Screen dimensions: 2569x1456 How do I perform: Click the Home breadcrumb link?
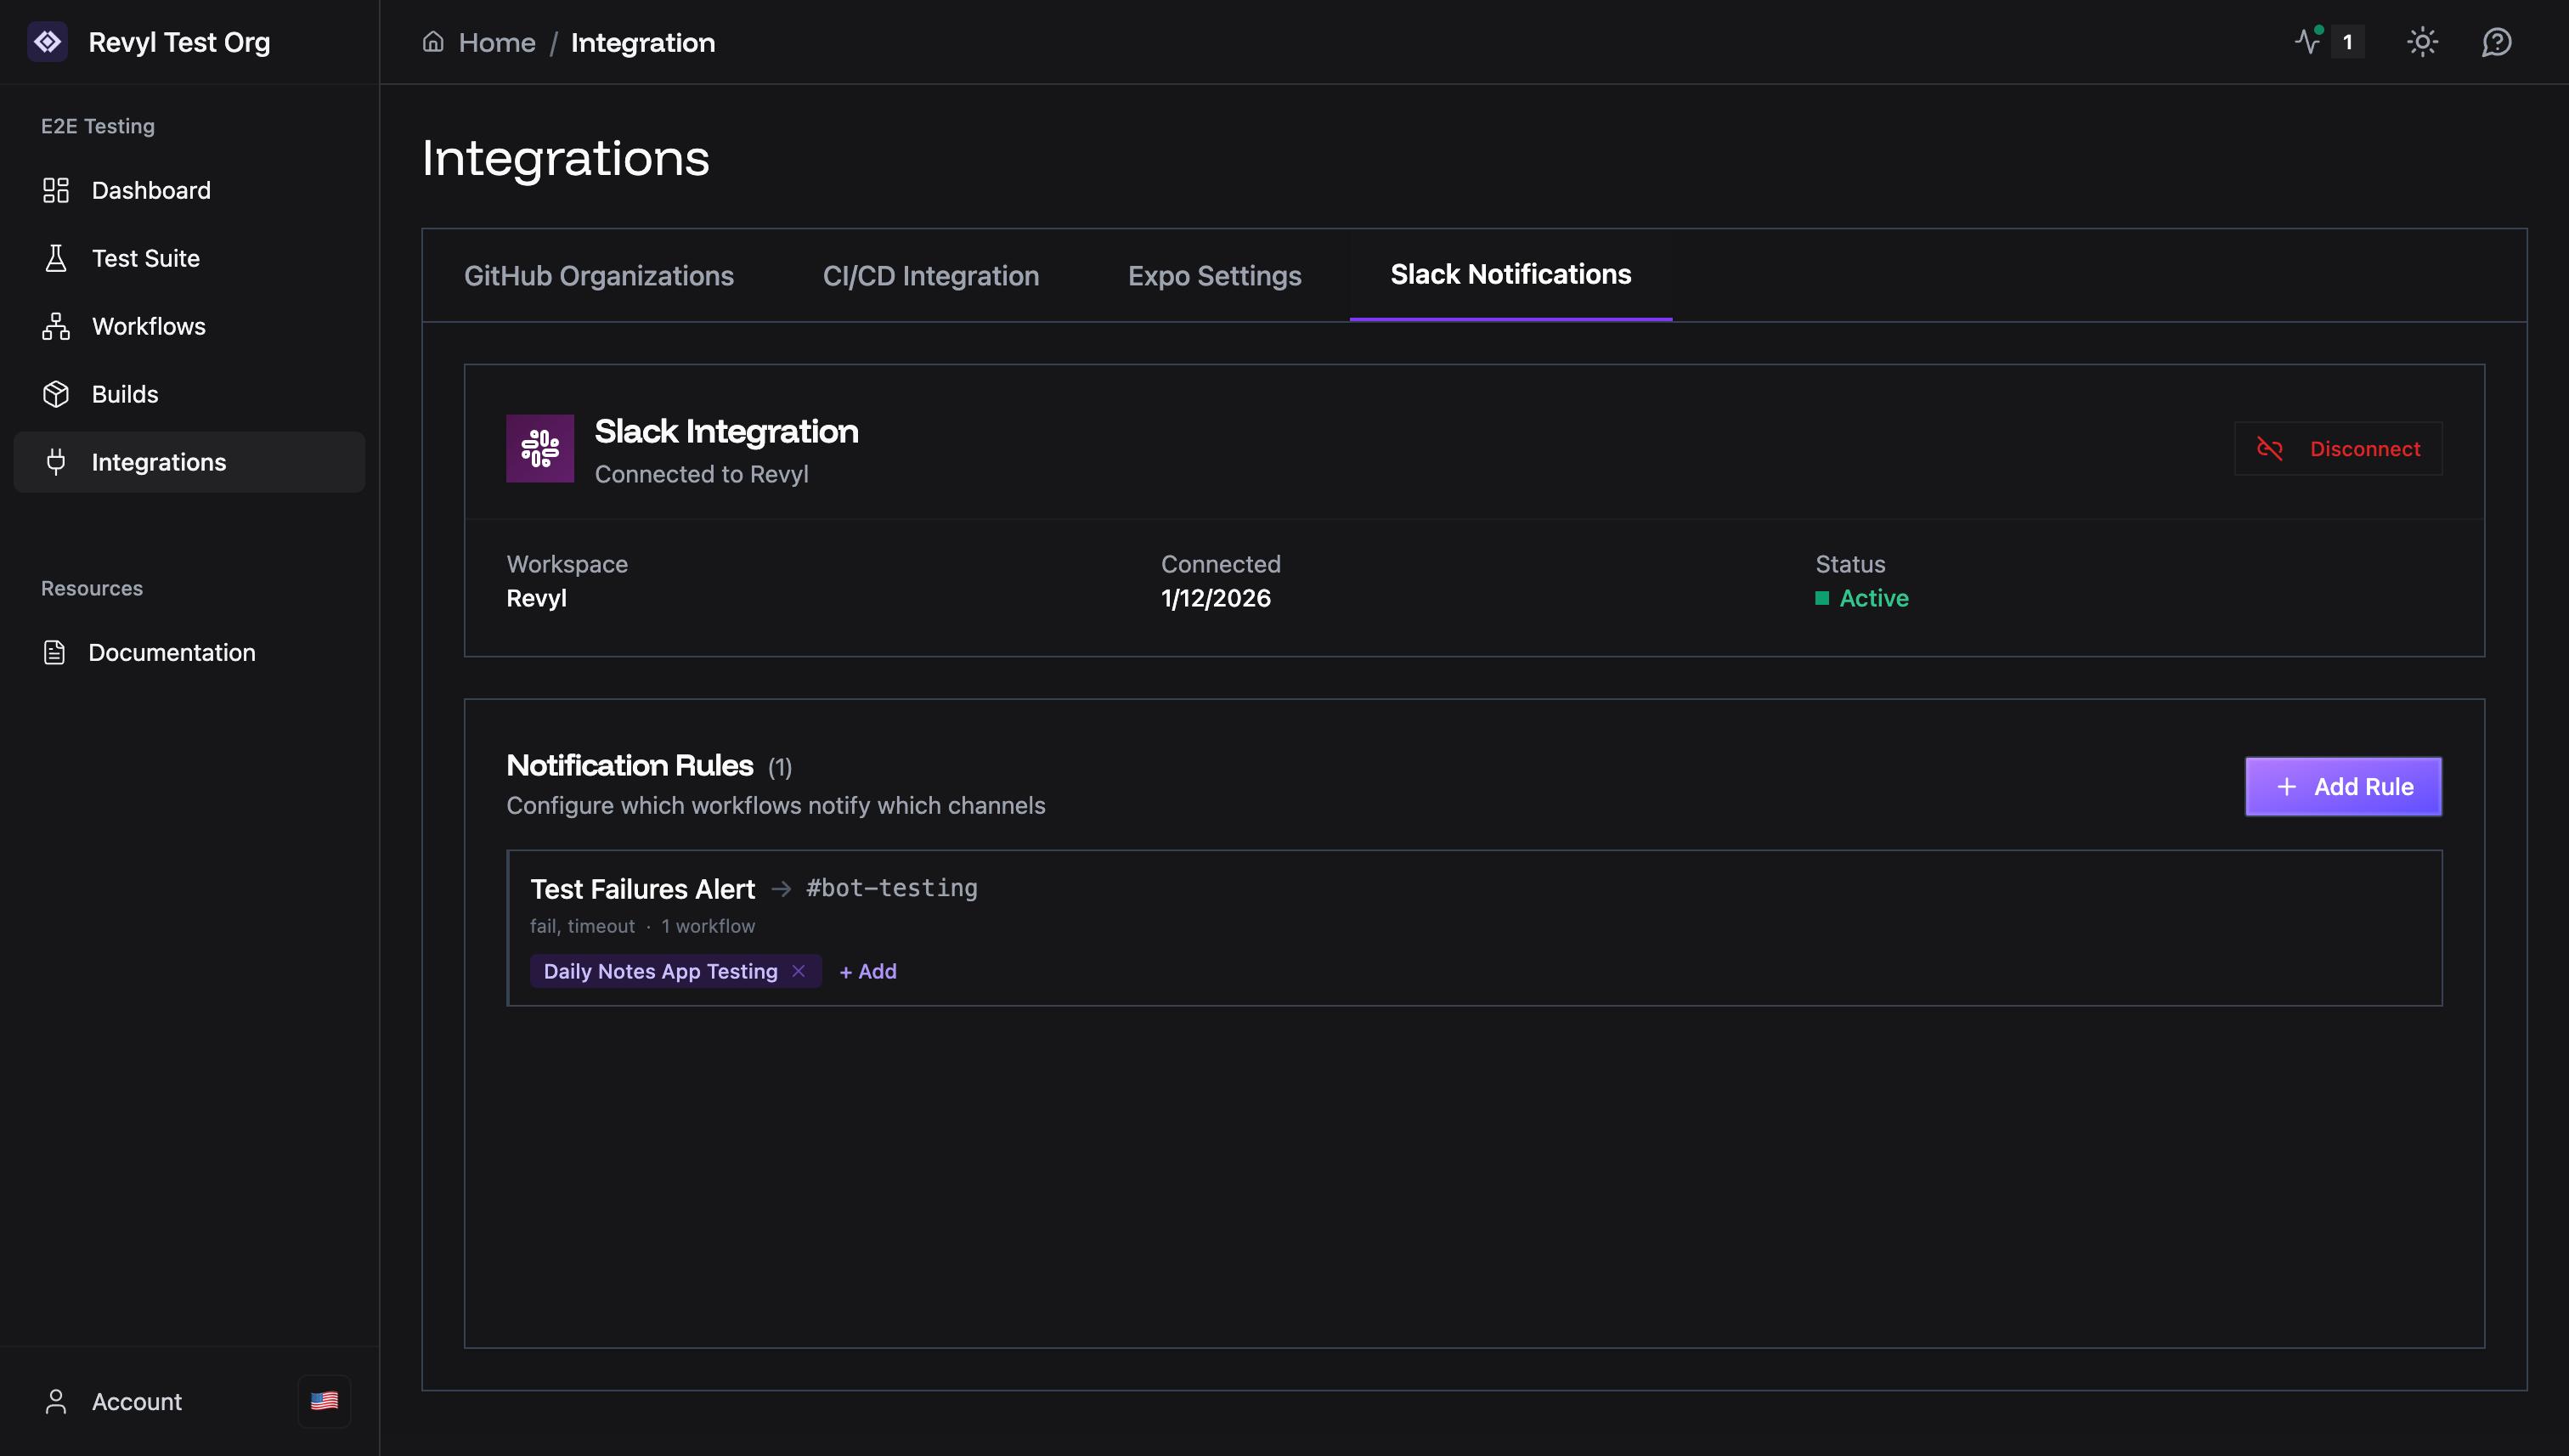(496, 42)
